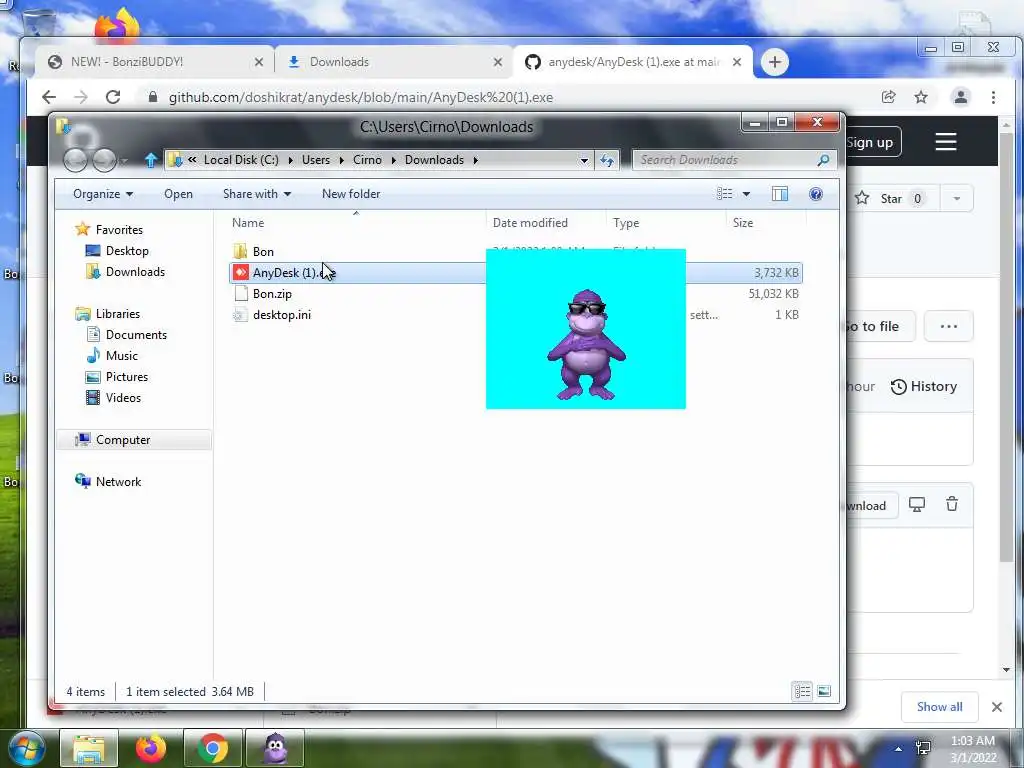Click the BonziBuddy taskbar icon
Image resolution: width=1024 pixels, height=768 pixels.
point(275,748)
